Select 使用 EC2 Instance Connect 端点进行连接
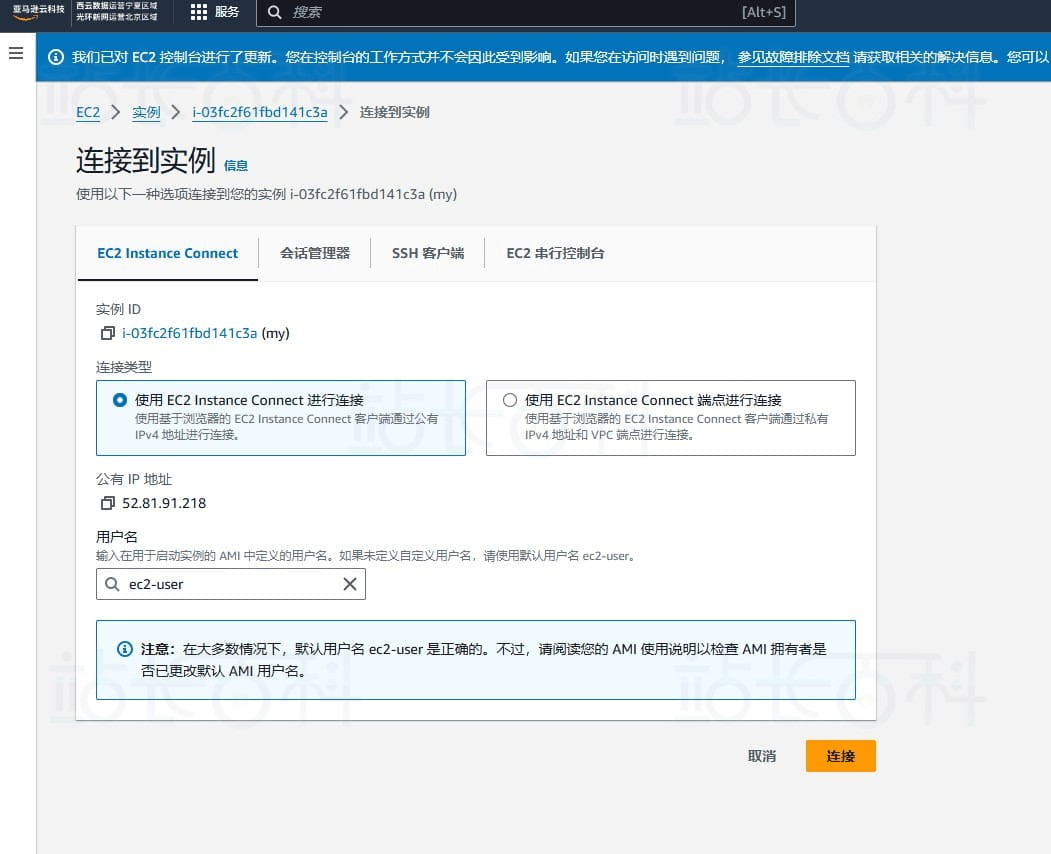Viewport: 1051px width, 854px height. coord(510,399)
